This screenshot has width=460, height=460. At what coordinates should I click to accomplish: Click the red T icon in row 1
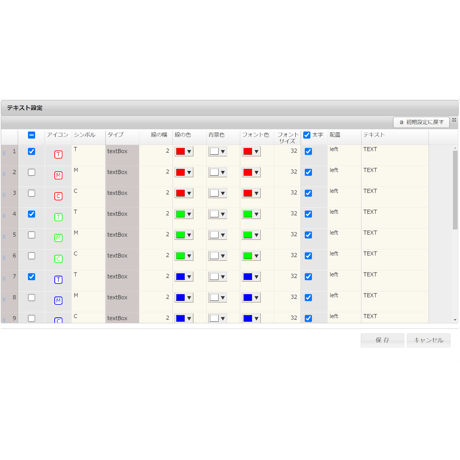(58, 154)
